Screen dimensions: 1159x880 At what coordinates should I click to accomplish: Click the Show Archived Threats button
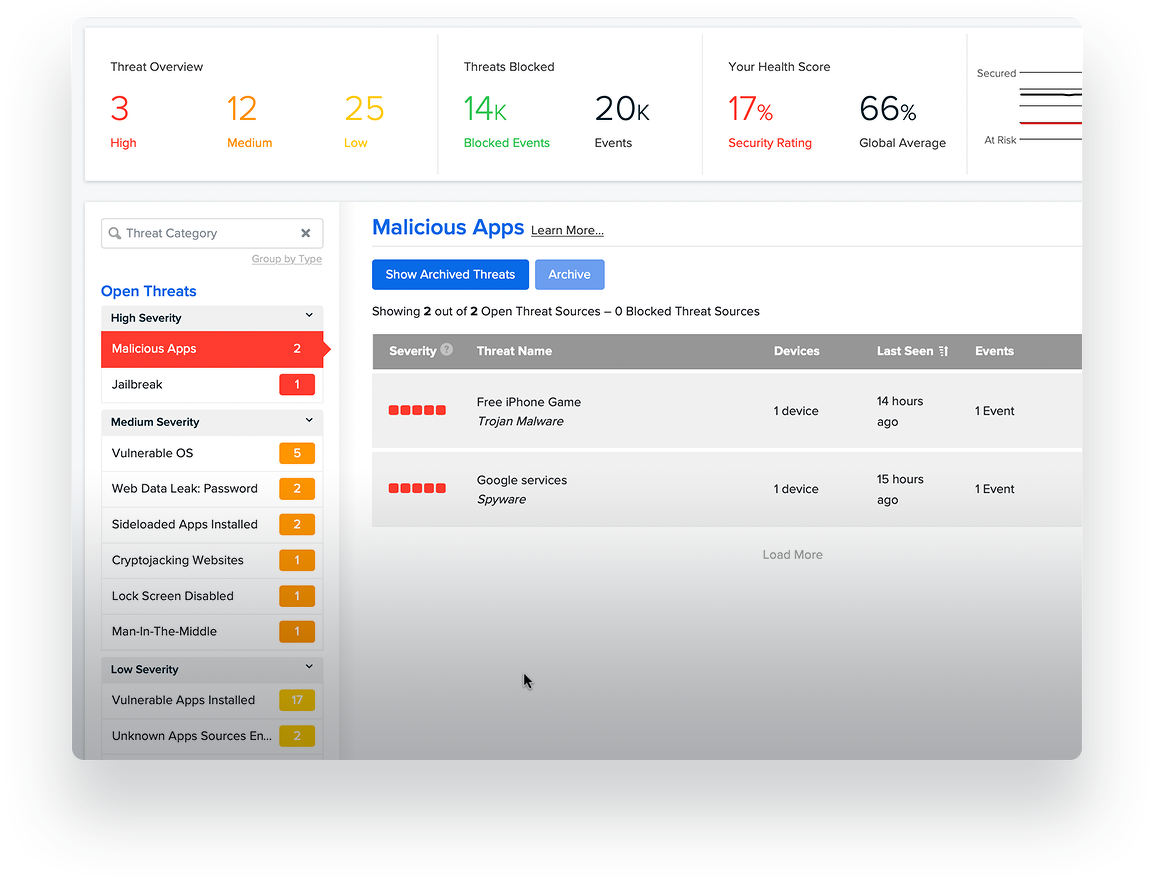click(x=450, y=275)
